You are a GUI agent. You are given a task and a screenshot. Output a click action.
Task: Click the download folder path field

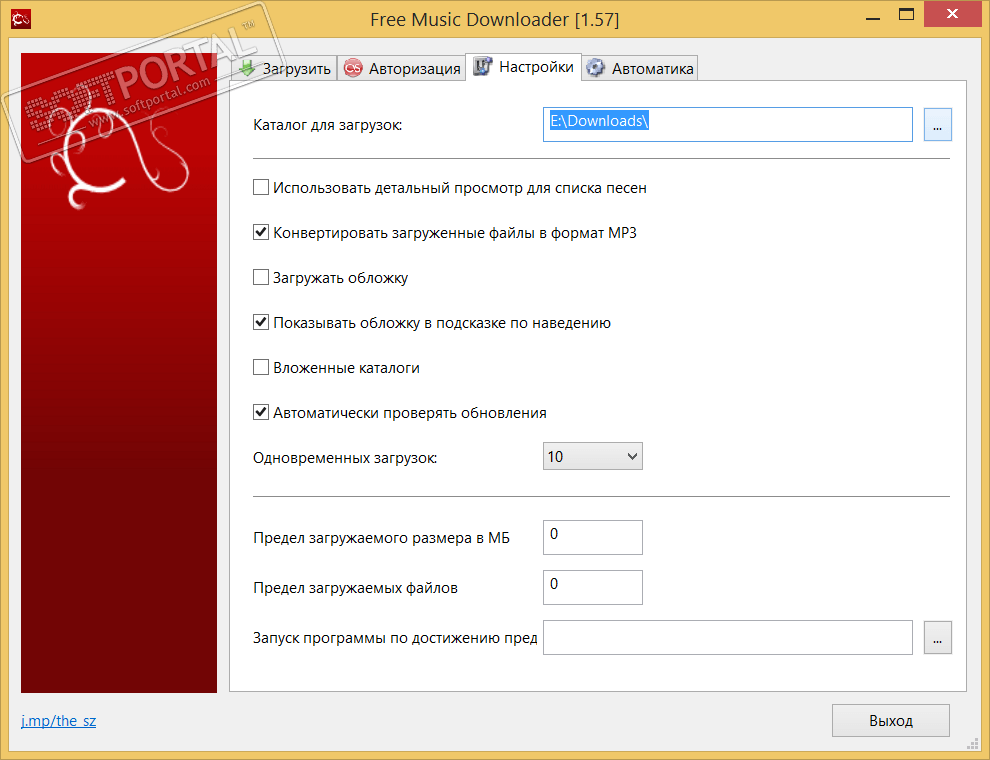click(x=727, y=124)
